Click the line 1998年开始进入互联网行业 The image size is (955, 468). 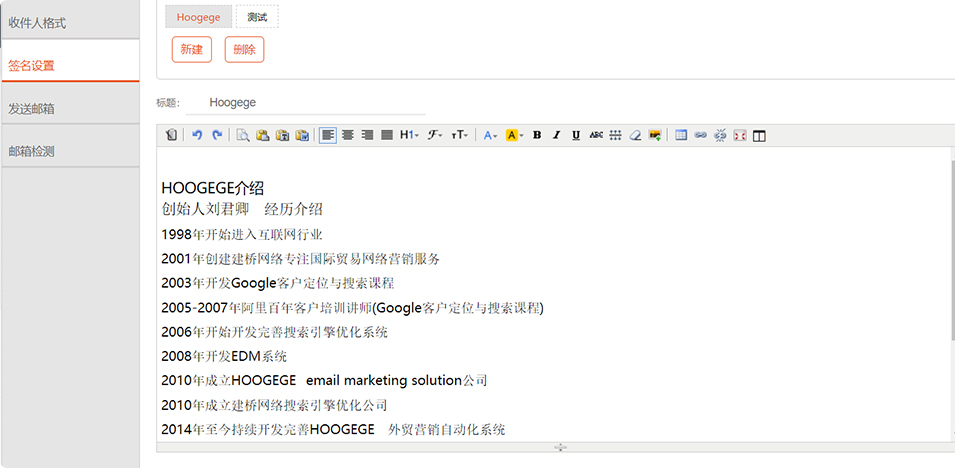tap(242, 234)
